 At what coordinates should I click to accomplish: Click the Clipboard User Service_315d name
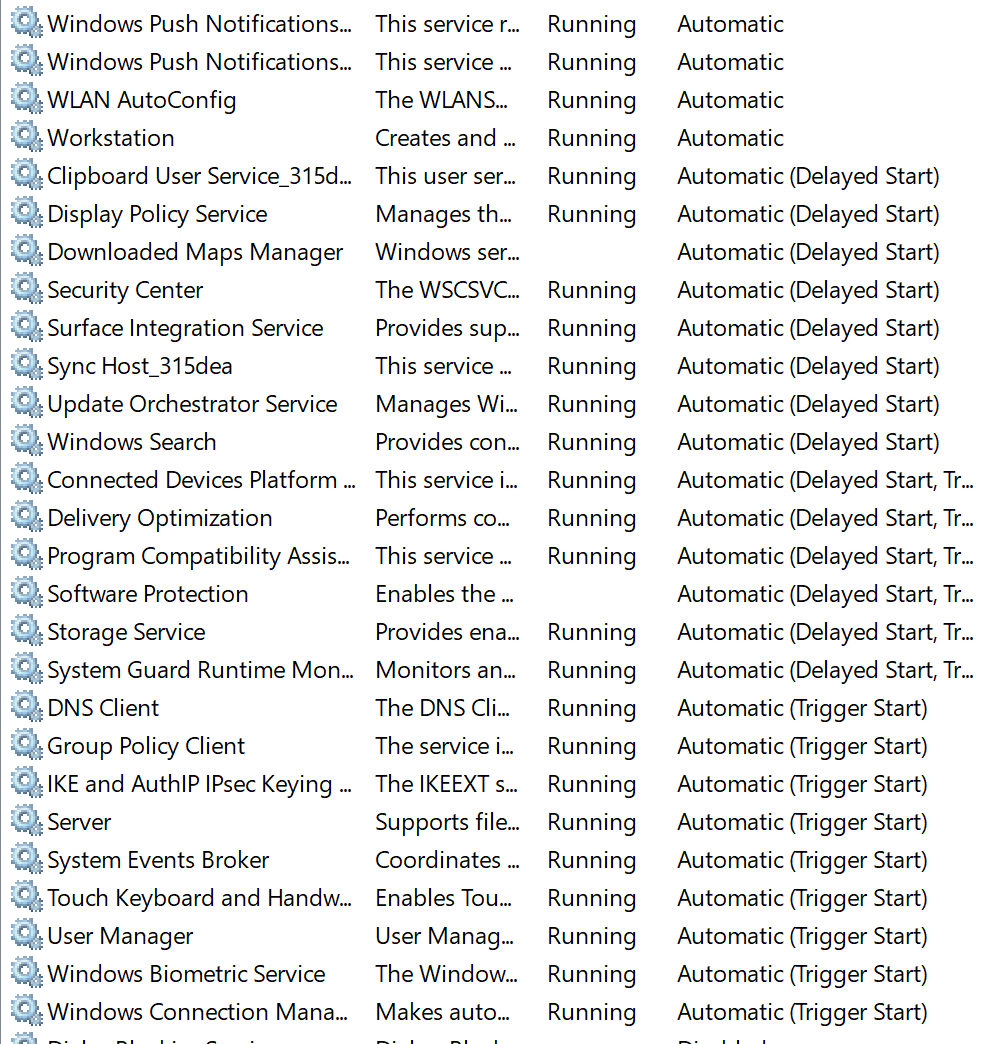(199, 176)
